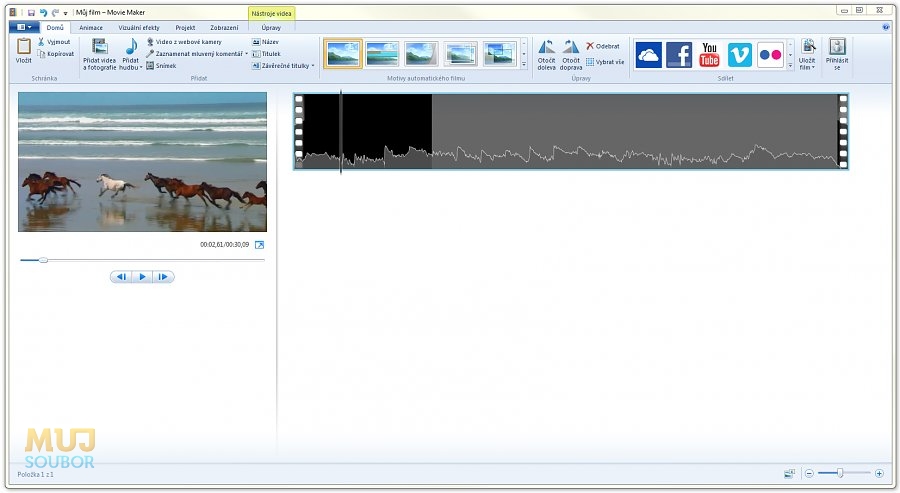Click Undo in quick access toolbar
The height and width of the screenshot is (493, 900).
pos(43,12)
